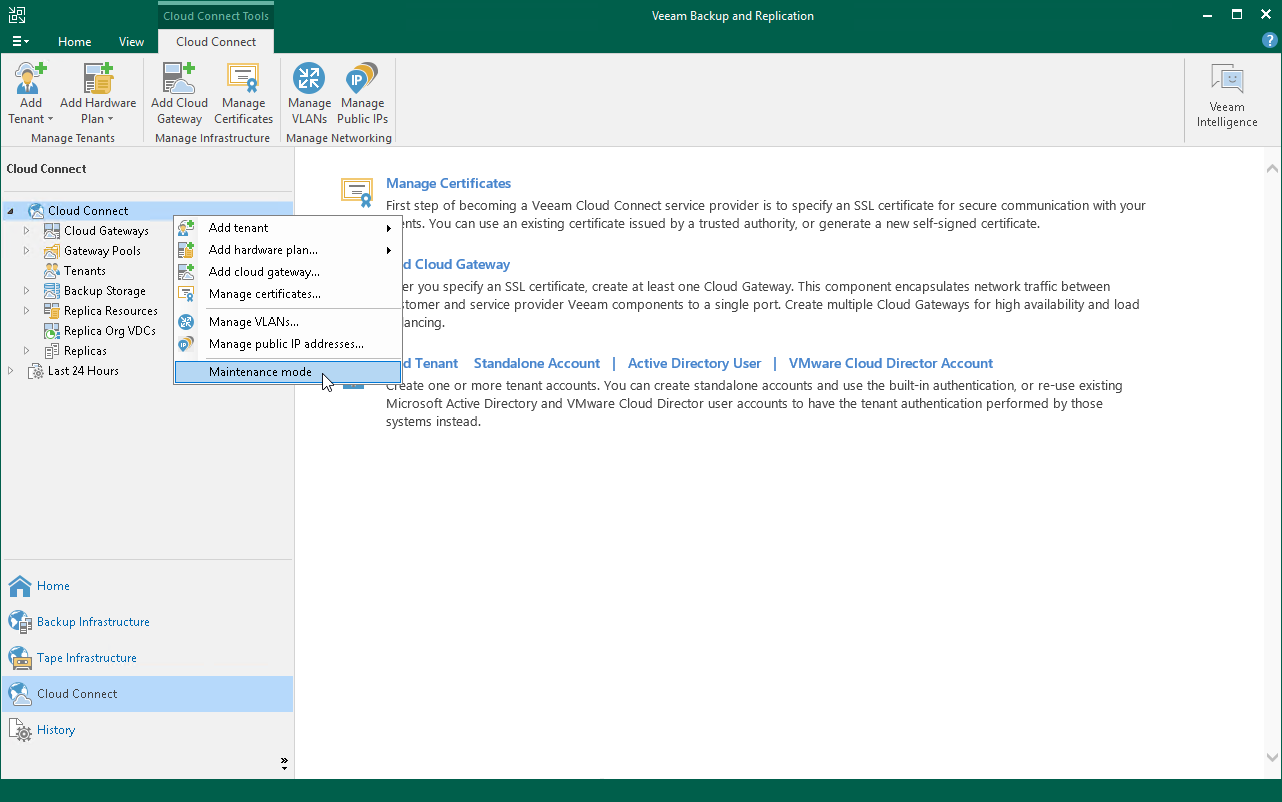The height and width of the screenshot is (802, 1282).
Task: Go to the Home view
Action: (148, 586)
